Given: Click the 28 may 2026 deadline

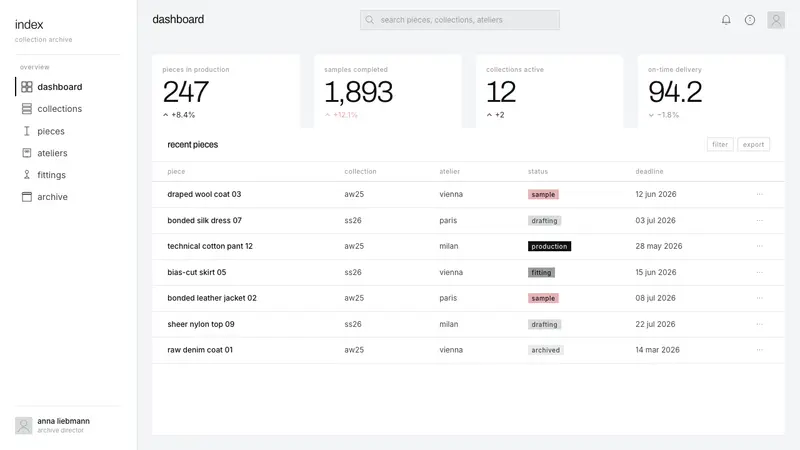Looking at the screenshot, I should [x=658, y=246].
